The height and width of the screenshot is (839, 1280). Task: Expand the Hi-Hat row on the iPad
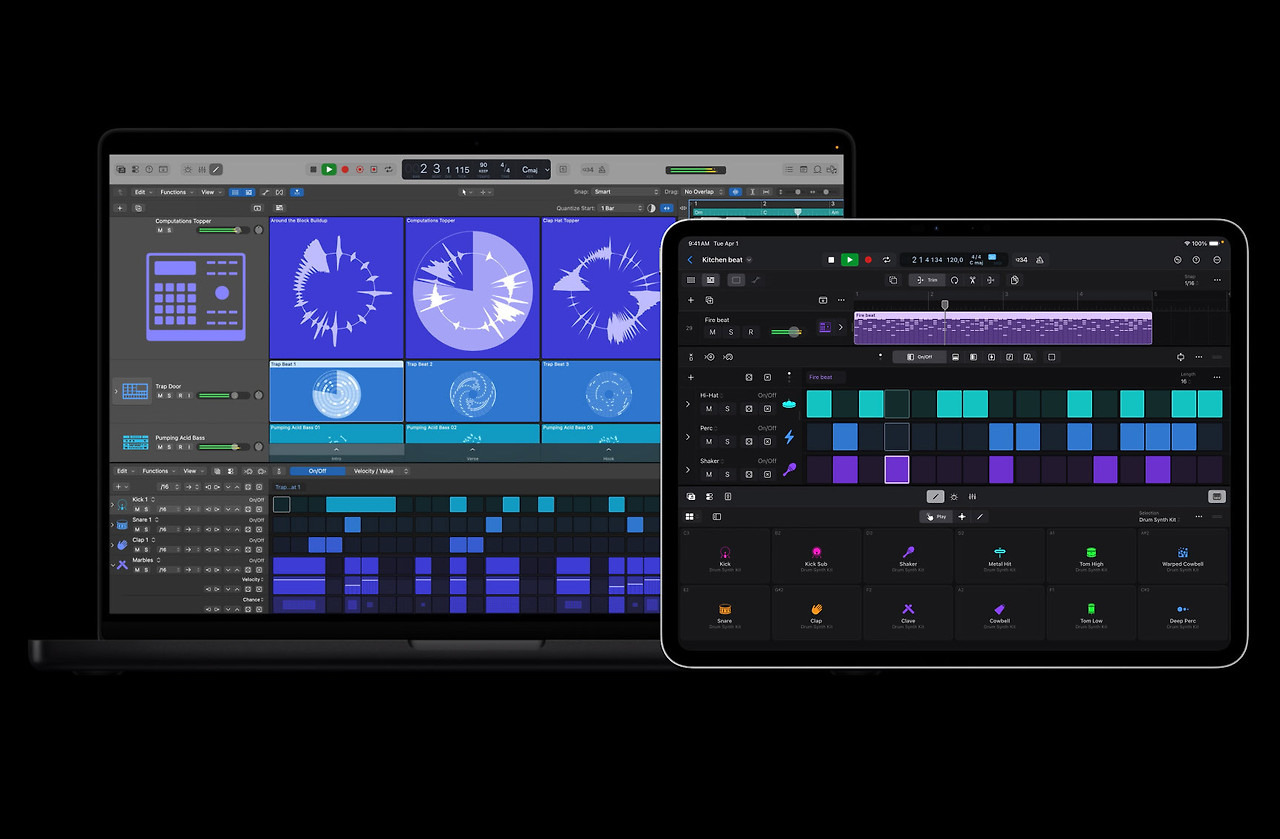(688, 404)
